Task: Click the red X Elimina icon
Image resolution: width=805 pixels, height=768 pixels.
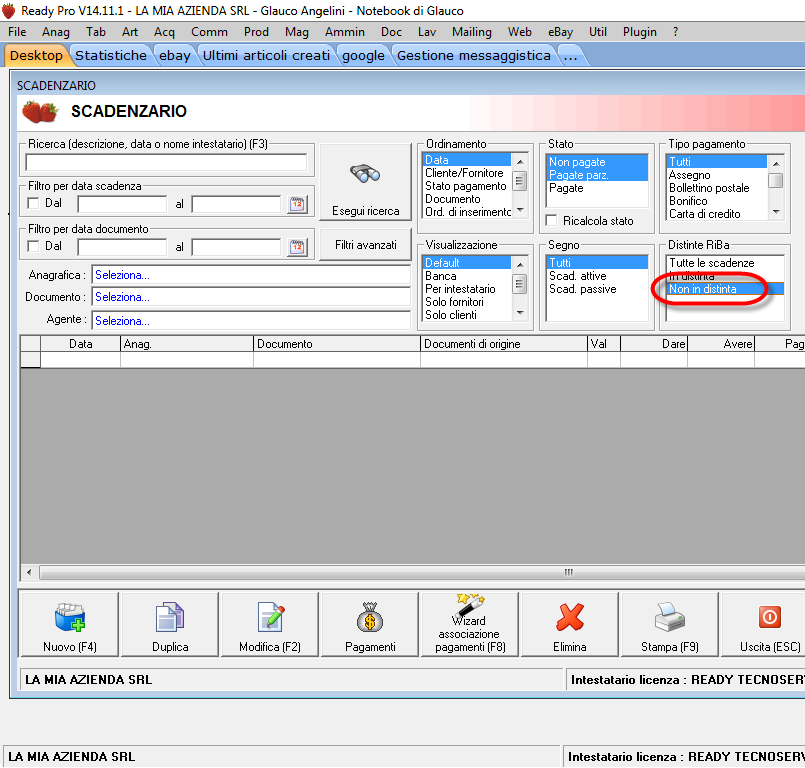Action: click(x=570, y=617)
